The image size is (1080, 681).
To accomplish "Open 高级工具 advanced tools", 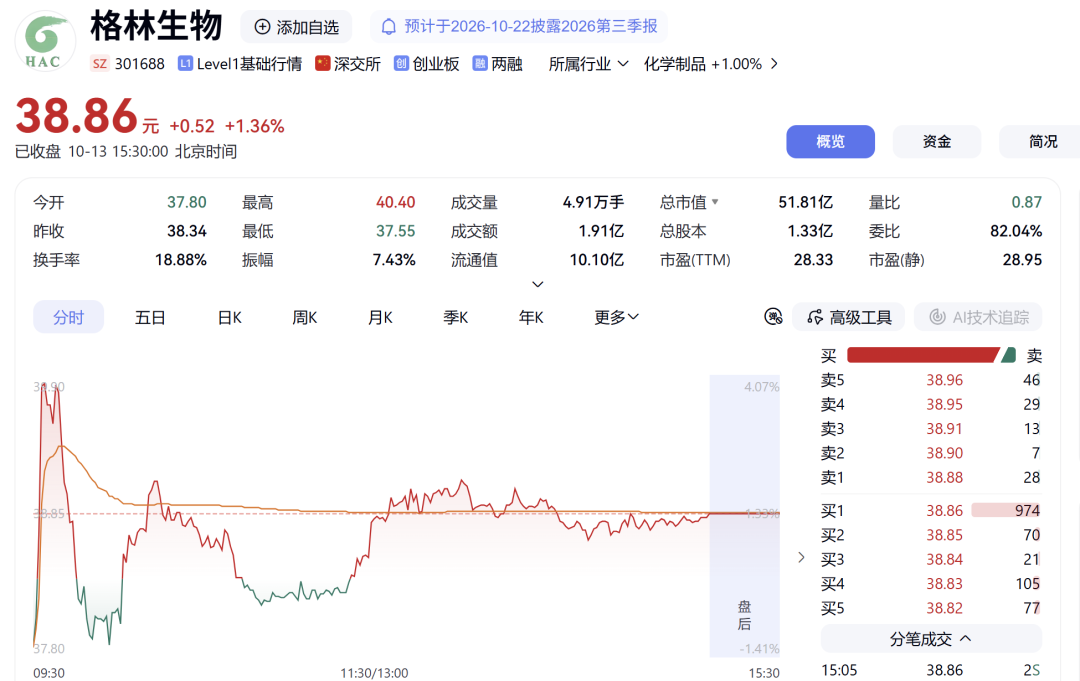I will tap(849, 317).
